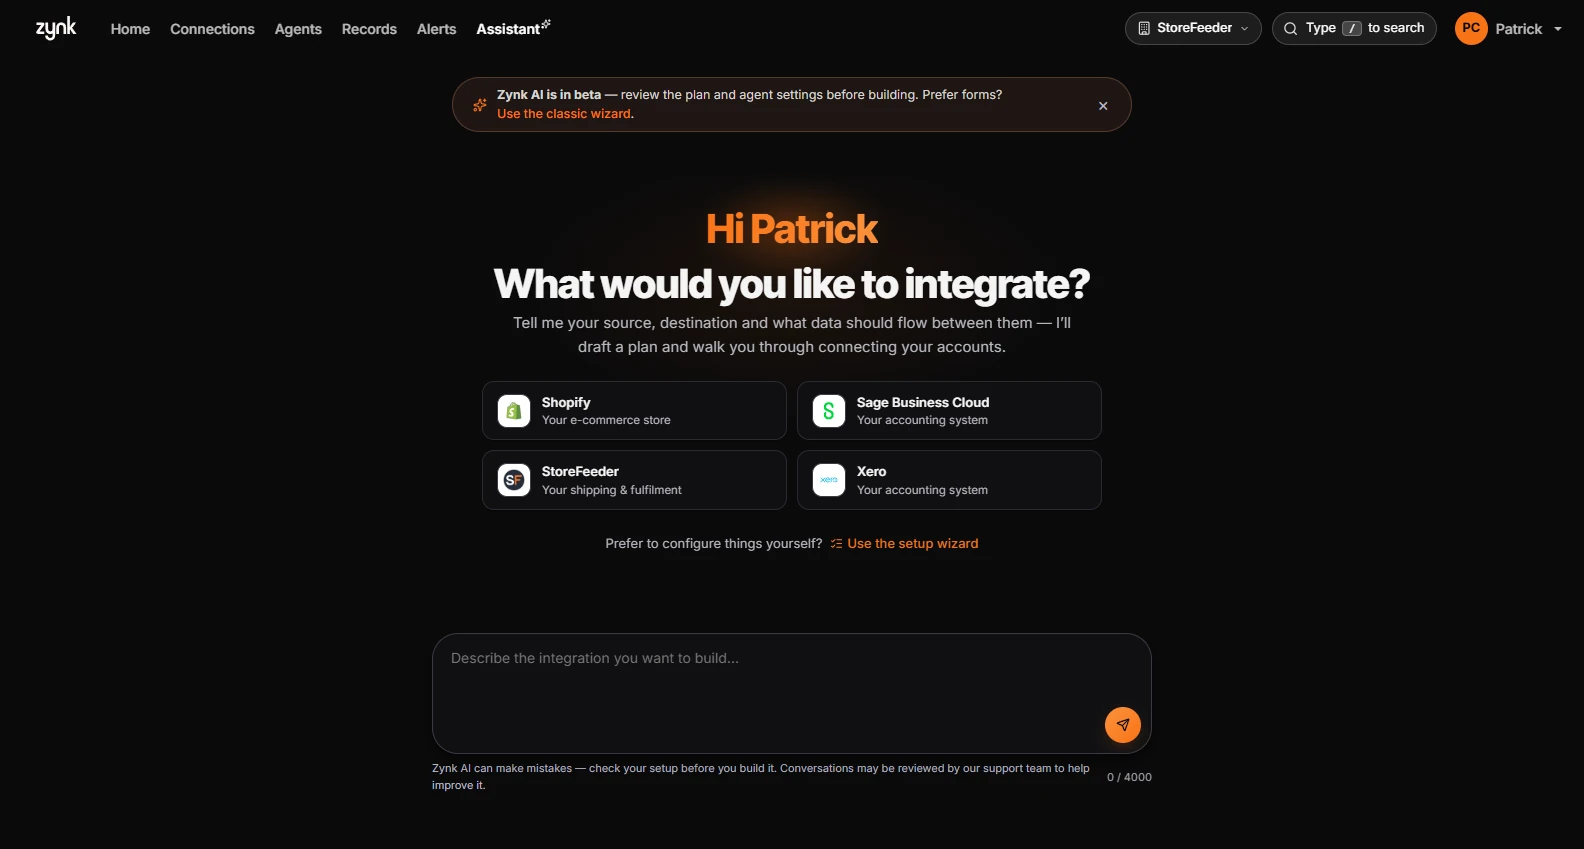Click the 'Prefer to configure things yourself?' text

[x=714, y=544]
